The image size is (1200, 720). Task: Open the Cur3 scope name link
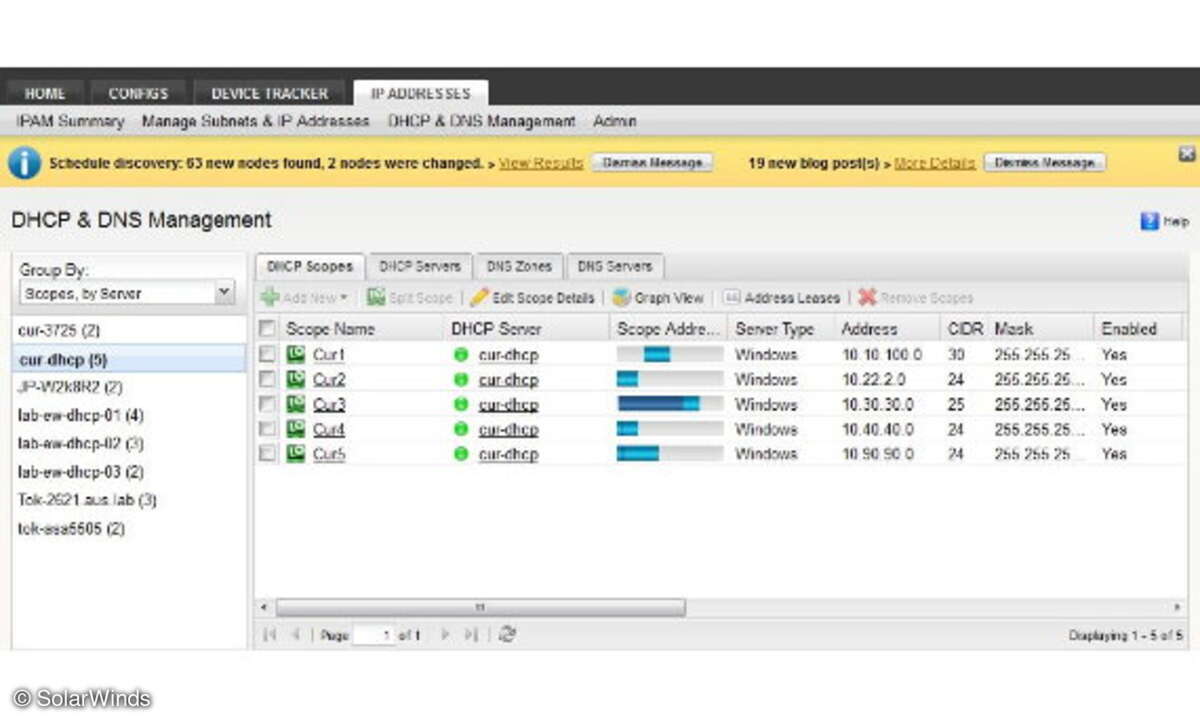(x=329, y=405)
